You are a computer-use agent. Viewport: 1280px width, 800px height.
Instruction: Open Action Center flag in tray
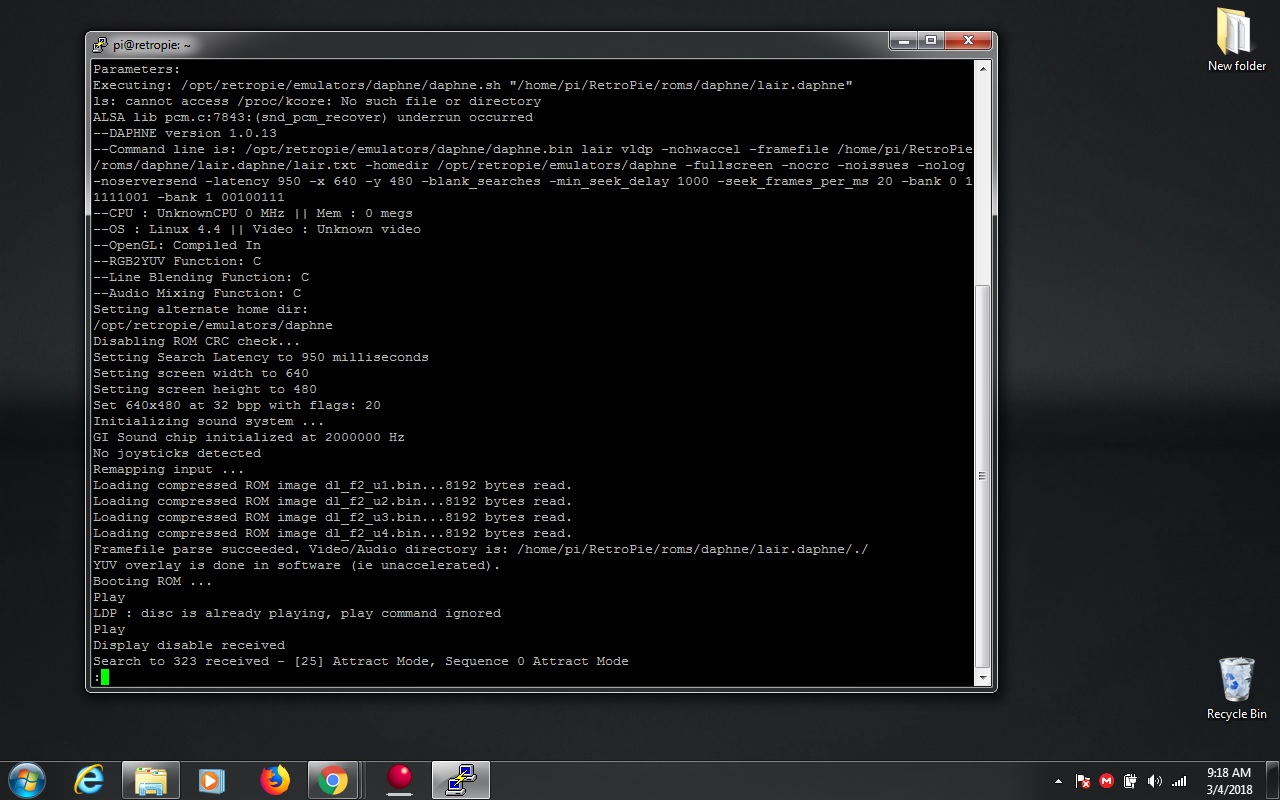1082,781
